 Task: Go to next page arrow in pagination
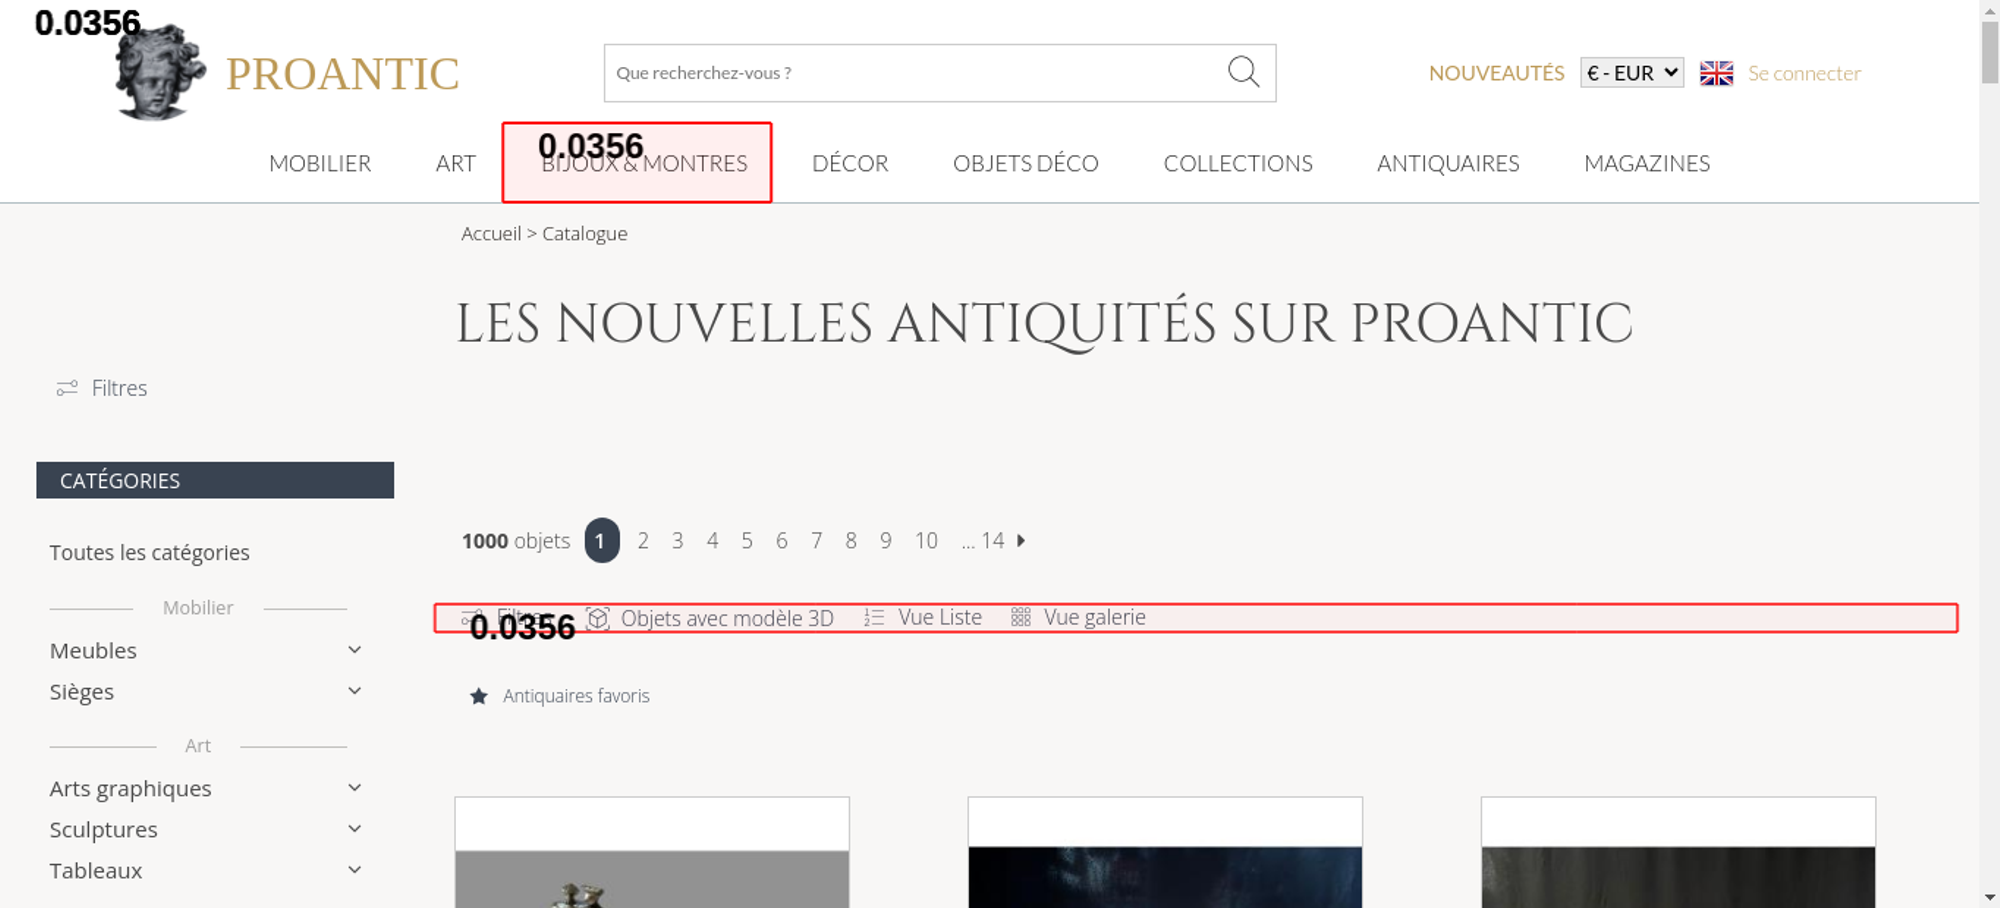point(1021,541)
